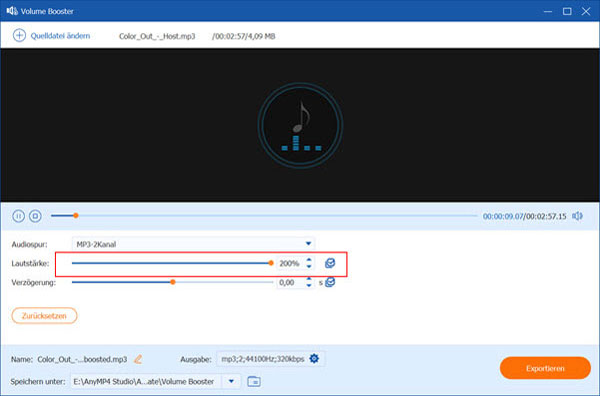Click the Quelldatei ändern link
The width and height of the screenshot is (600, 396).
pos(60,36)
